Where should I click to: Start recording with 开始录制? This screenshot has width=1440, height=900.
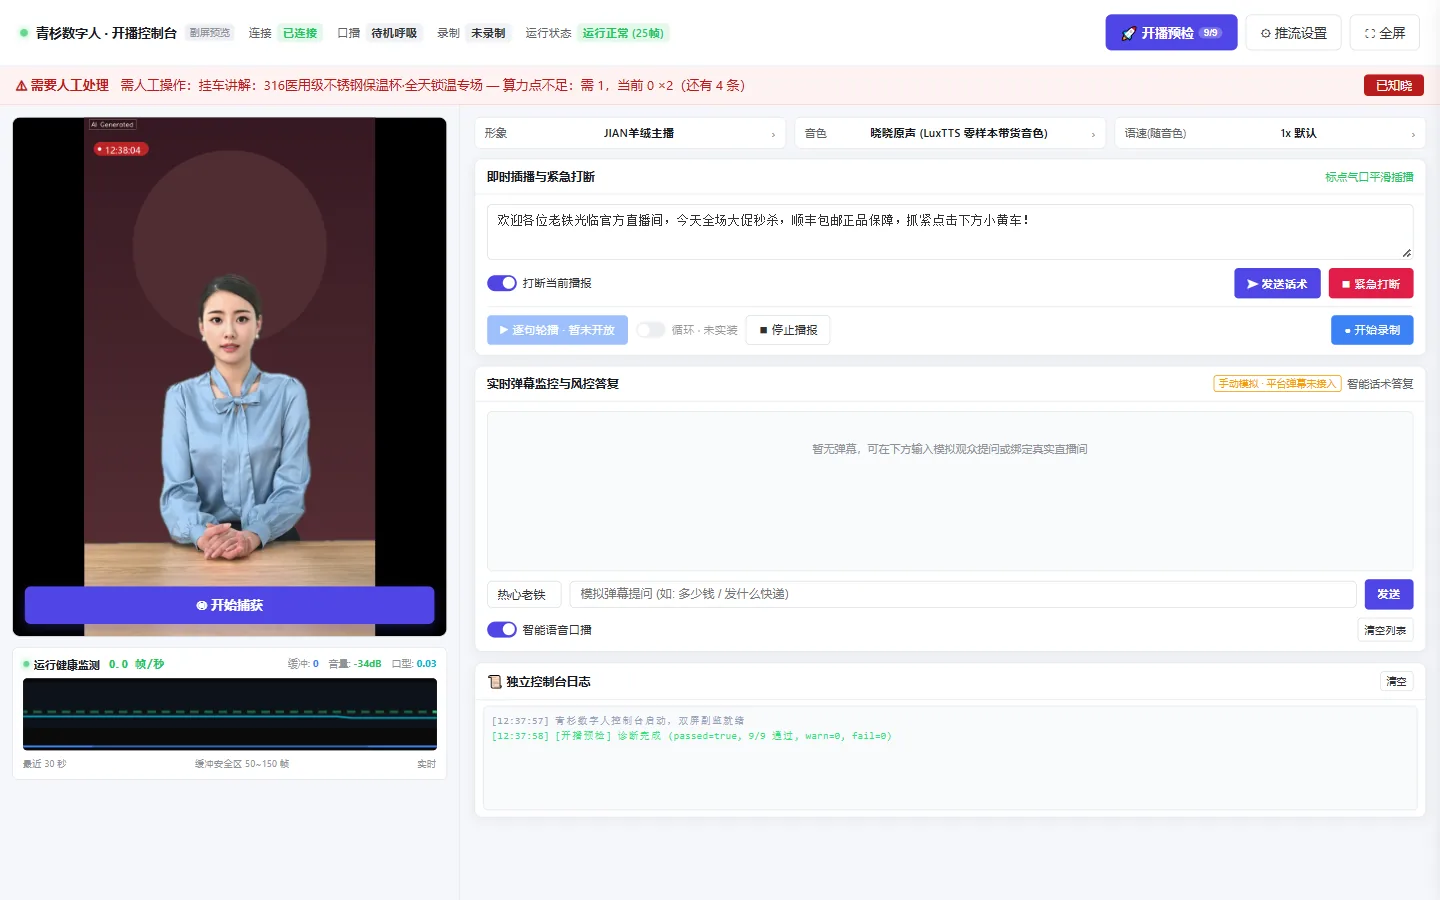[1372, 330]
